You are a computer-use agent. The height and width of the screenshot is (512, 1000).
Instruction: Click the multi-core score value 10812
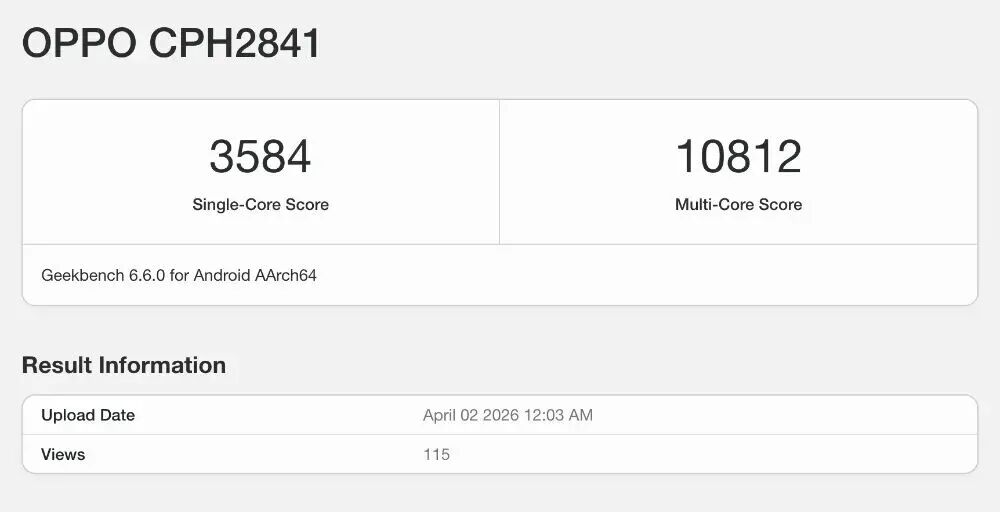pos(738,157)
